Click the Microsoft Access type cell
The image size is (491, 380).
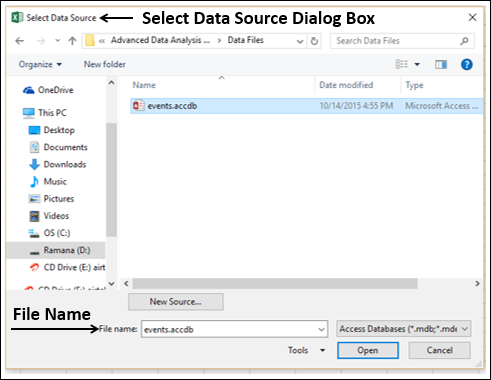[x=442, y=106]
